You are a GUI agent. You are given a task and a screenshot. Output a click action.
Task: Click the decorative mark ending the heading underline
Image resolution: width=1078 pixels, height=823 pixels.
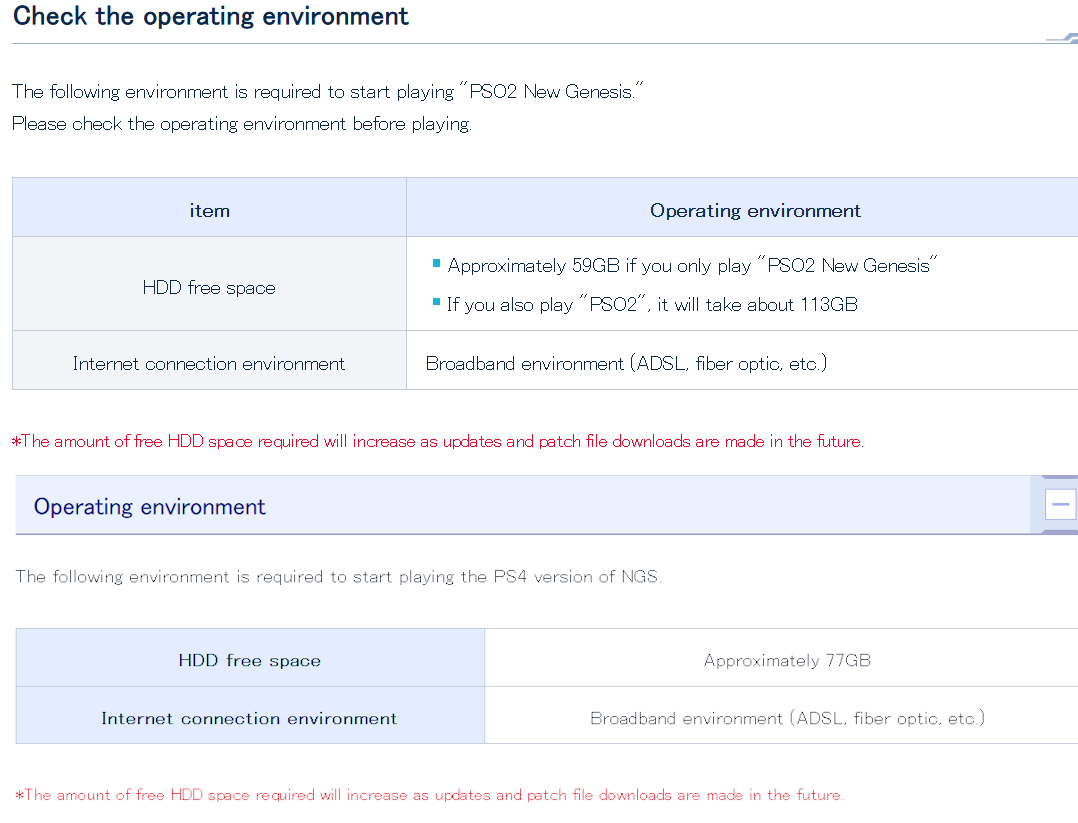1061,39
